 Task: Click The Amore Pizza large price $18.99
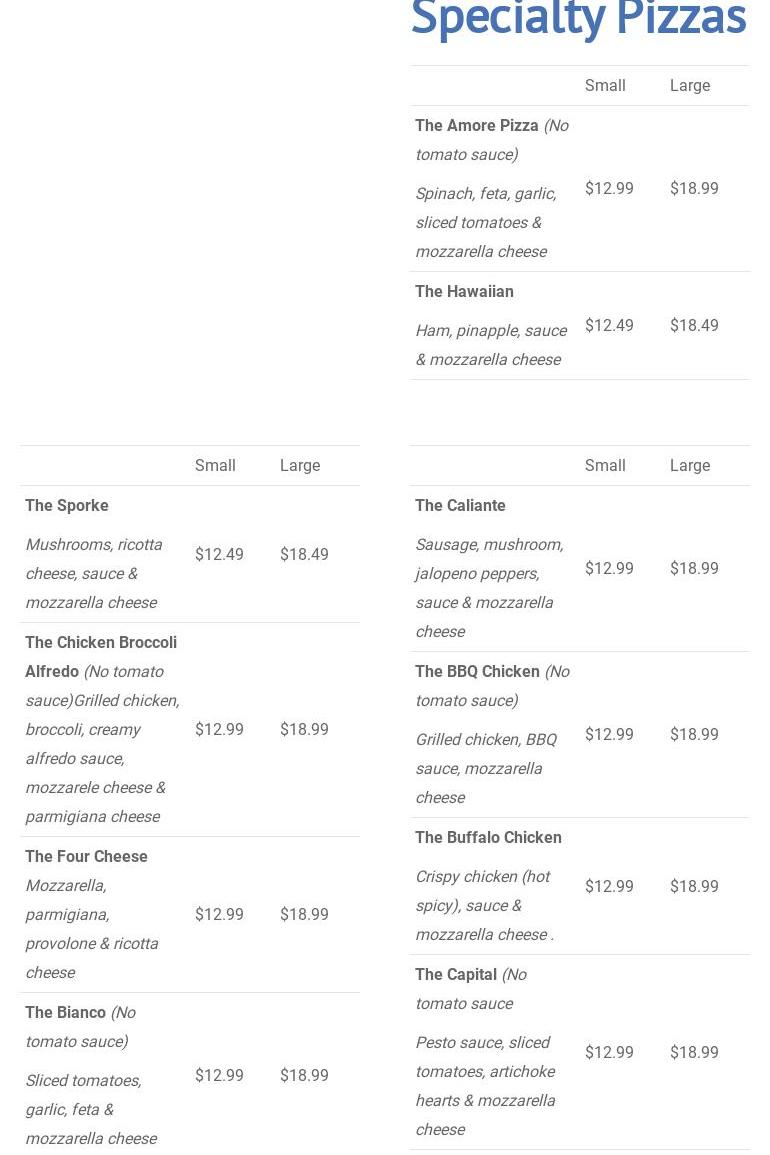[x=694, y=189]
